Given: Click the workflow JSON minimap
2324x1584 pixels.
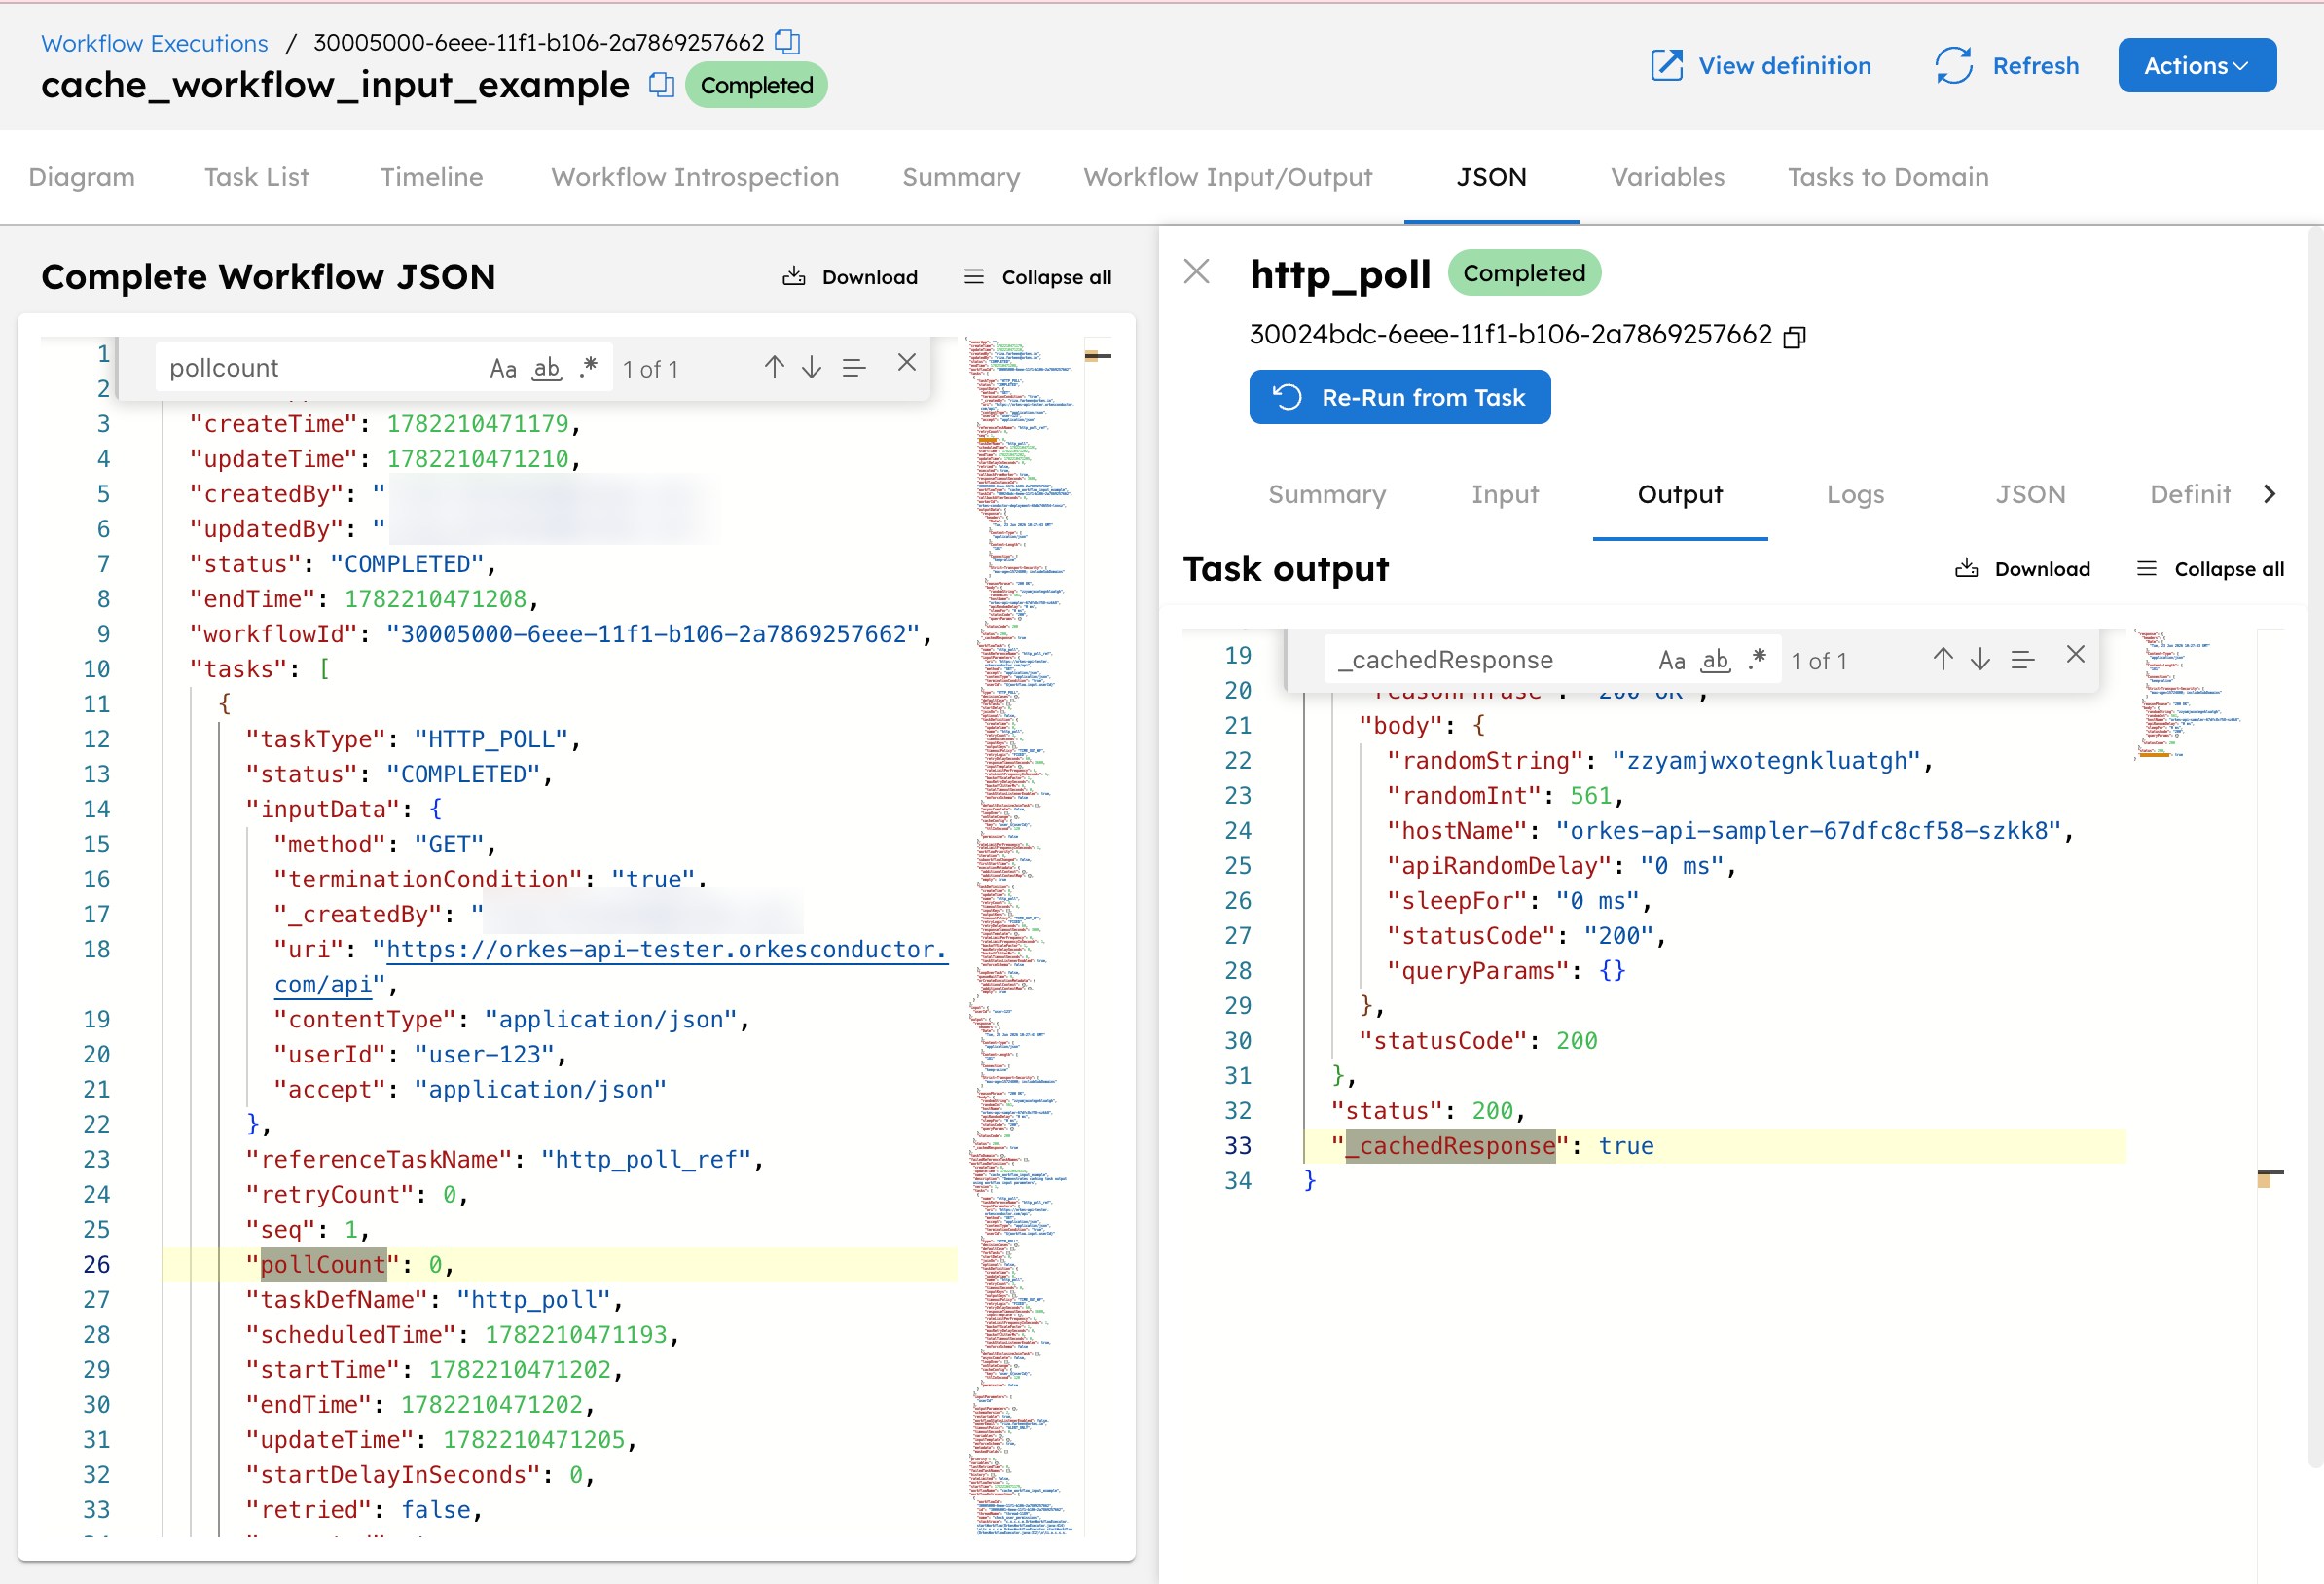Looking at the screenshot, I should click(x=1025, y=935).
